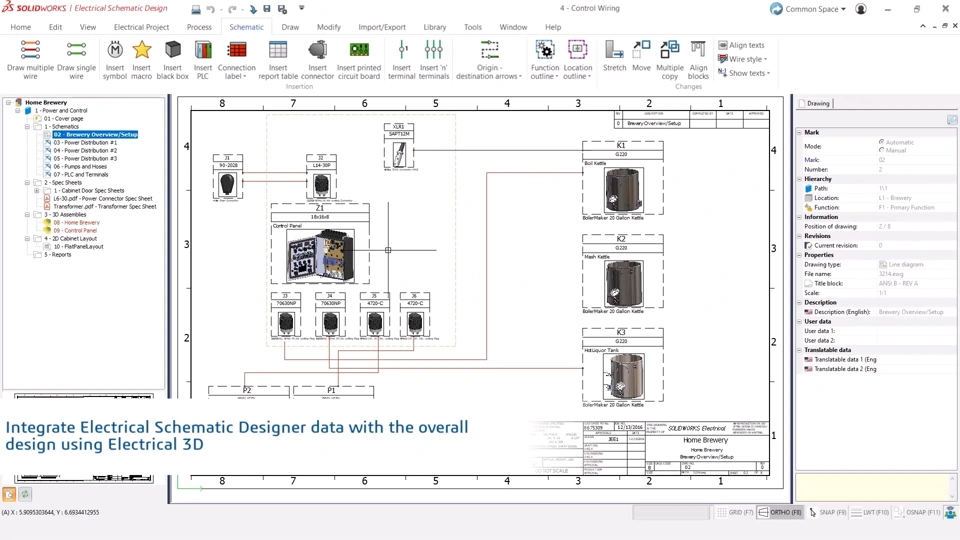Click the refresh icon below the project tree
960x540 pixels.
tap(25, 493)
